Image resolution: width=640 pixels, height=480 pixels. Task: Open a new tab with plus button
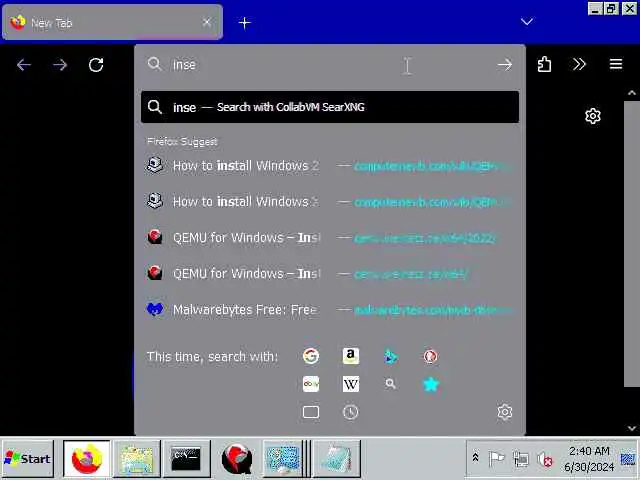click(244, 23)
